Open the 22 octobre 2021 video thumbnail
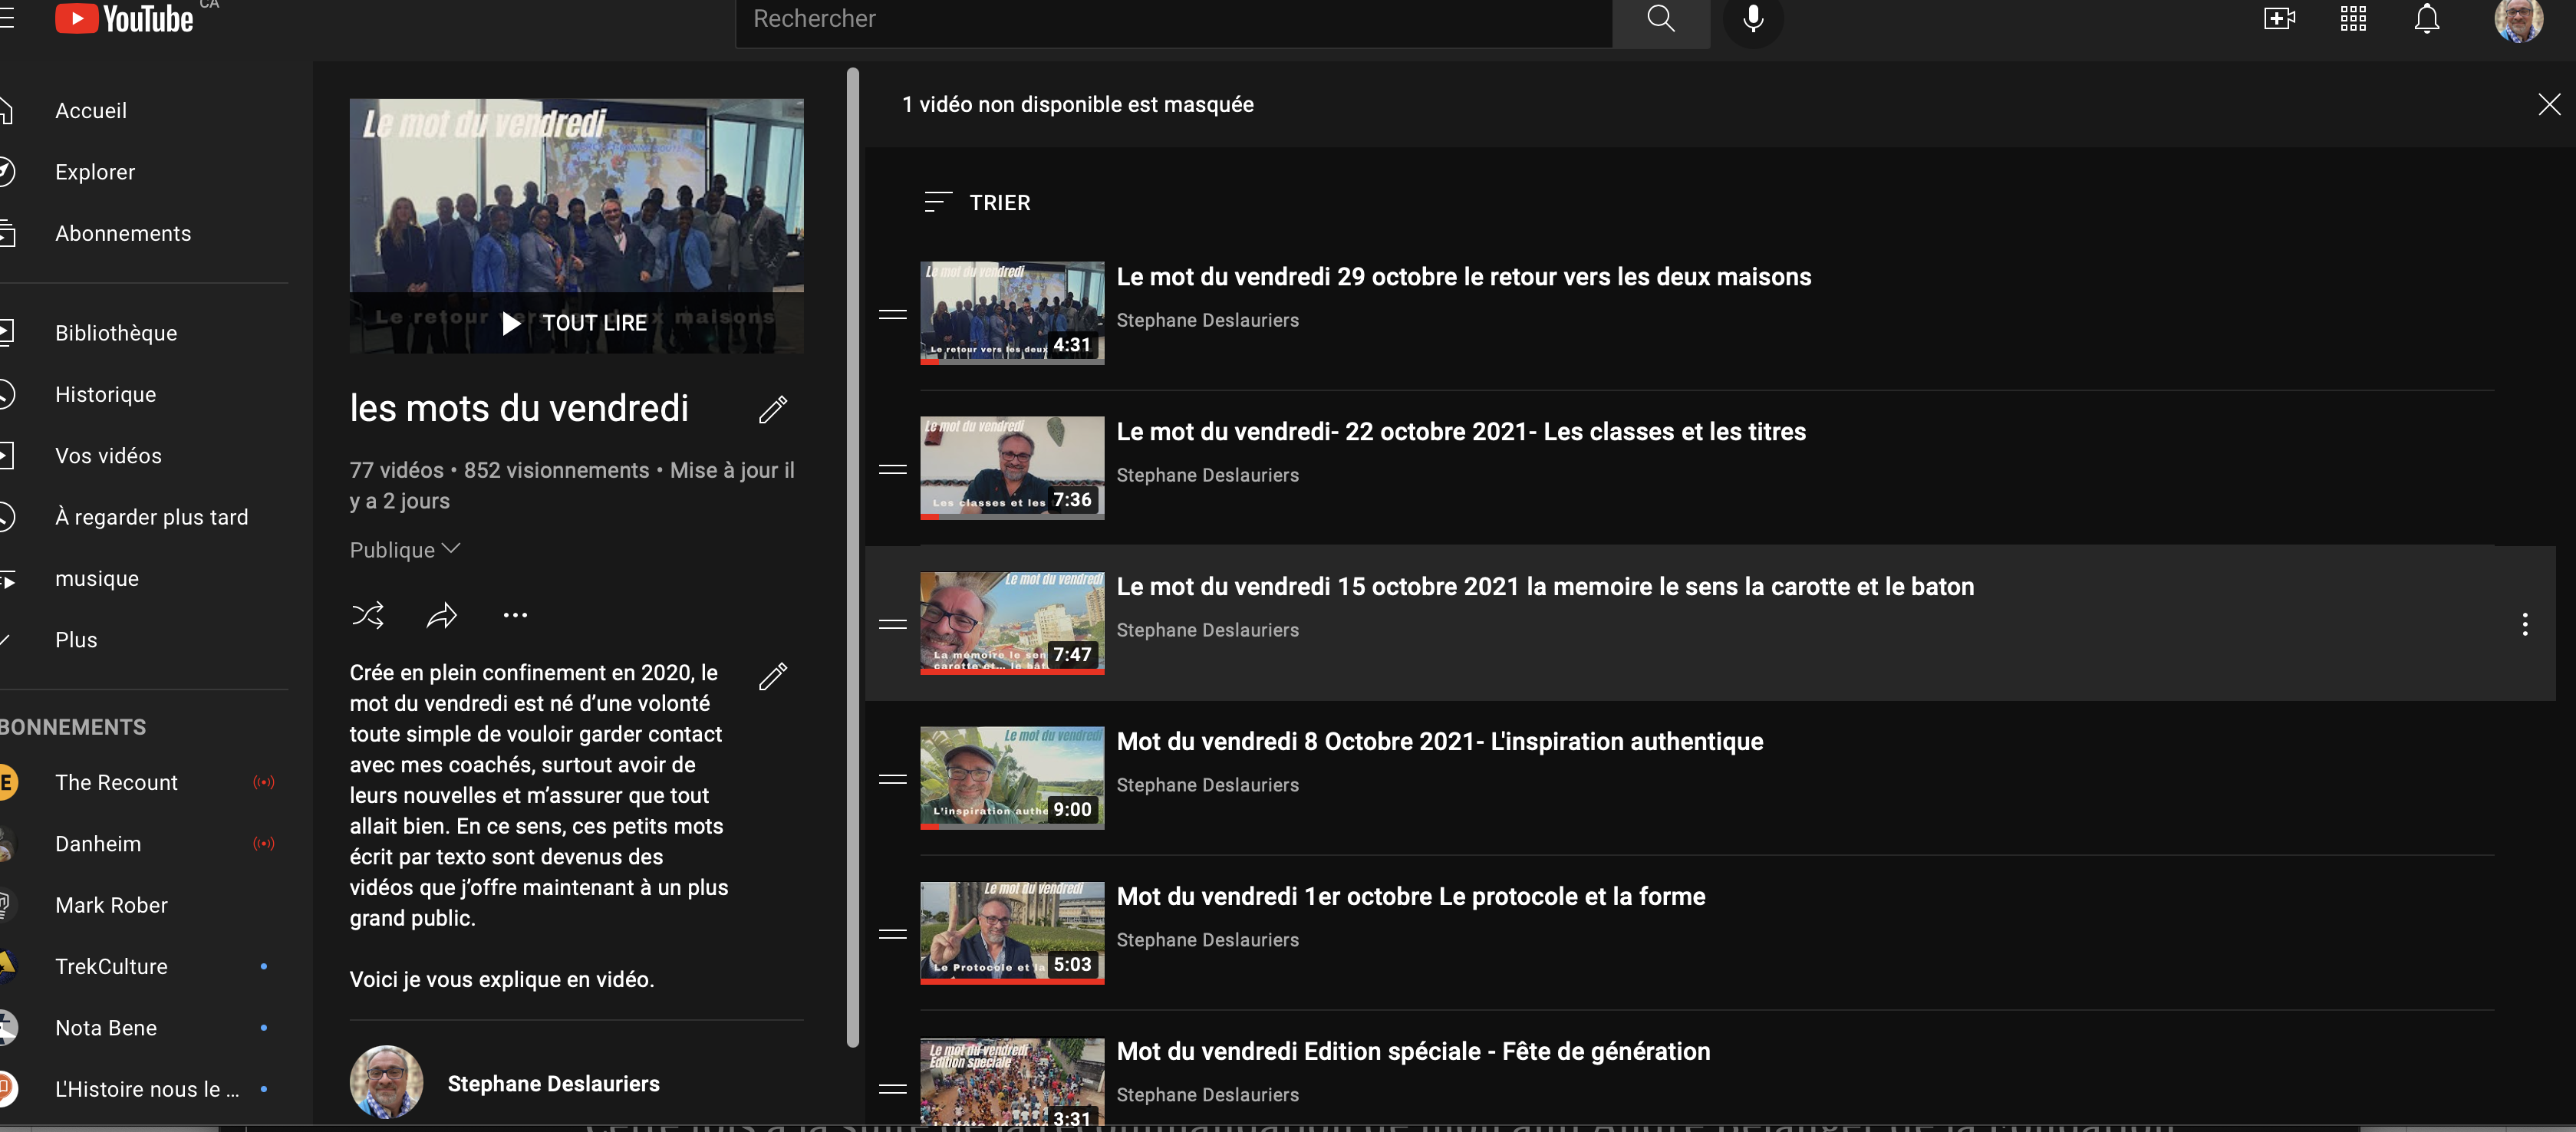 [x=1011, y=467]
